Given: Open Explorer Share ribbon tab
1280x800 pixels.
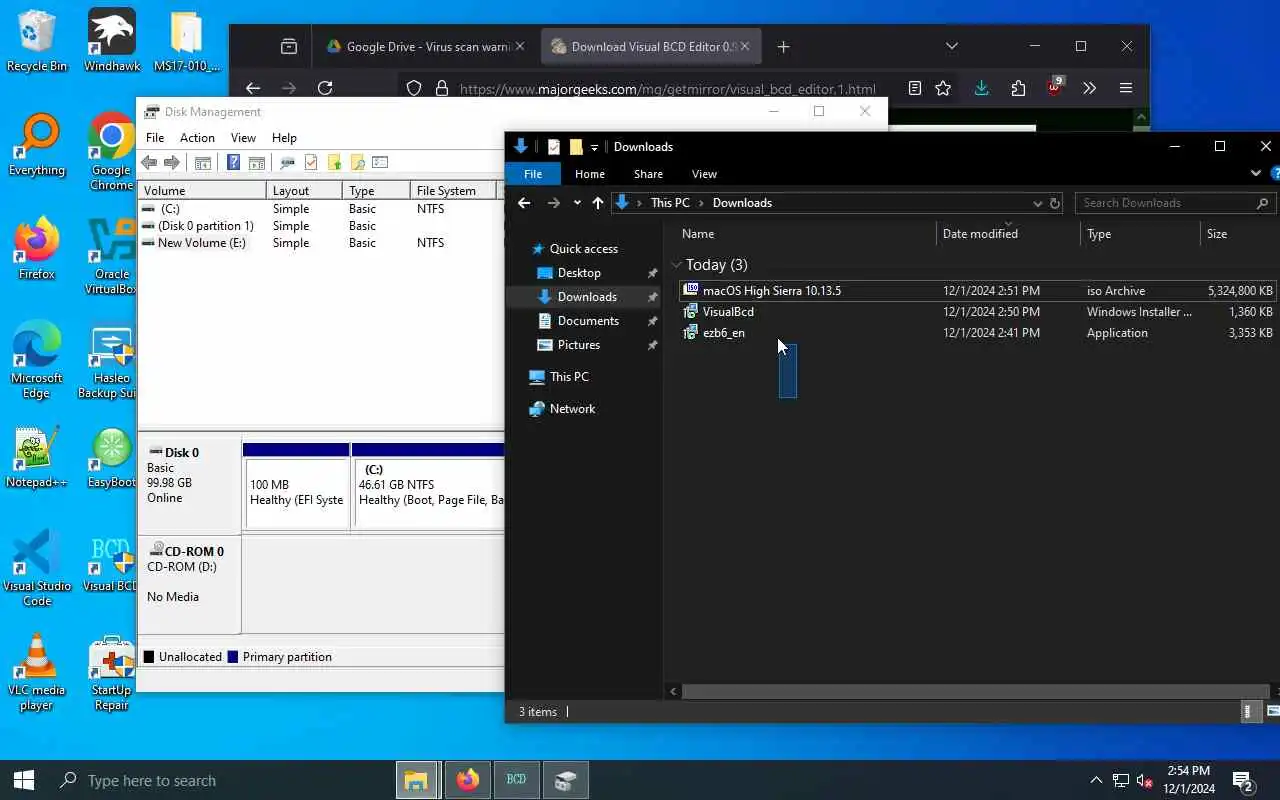Looking at the screenshot, I should [x=648, y=174].
